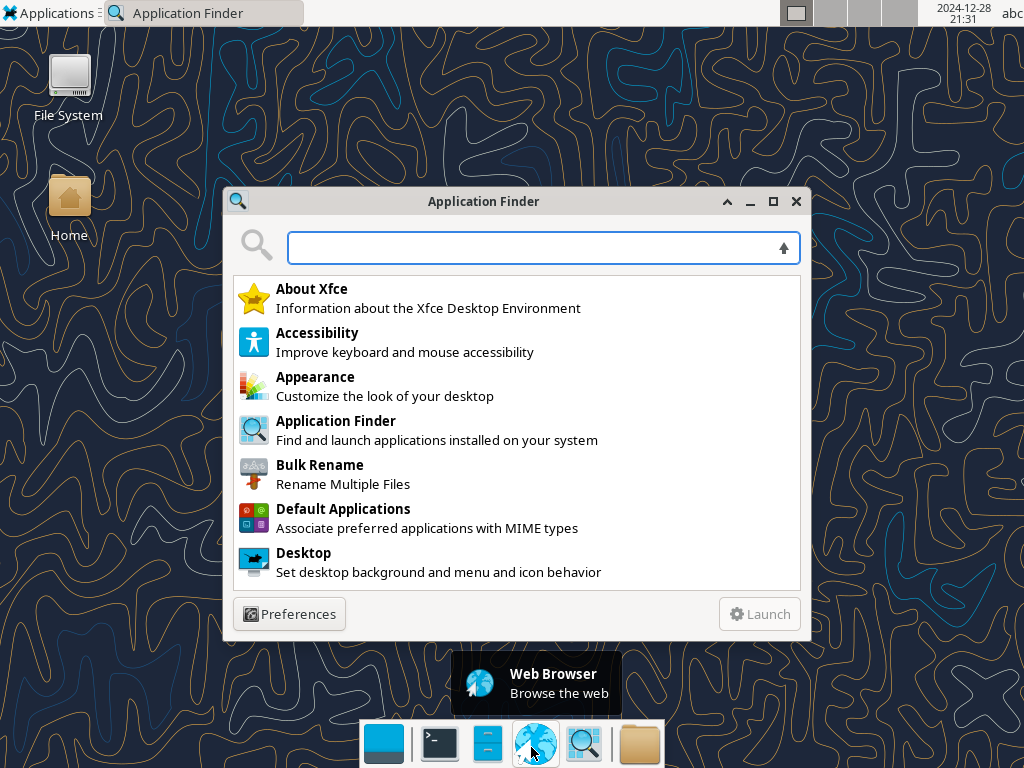Select the 'About Xfce' entry title
Viewport: 1024px width, 768px height.
point(312,289)
